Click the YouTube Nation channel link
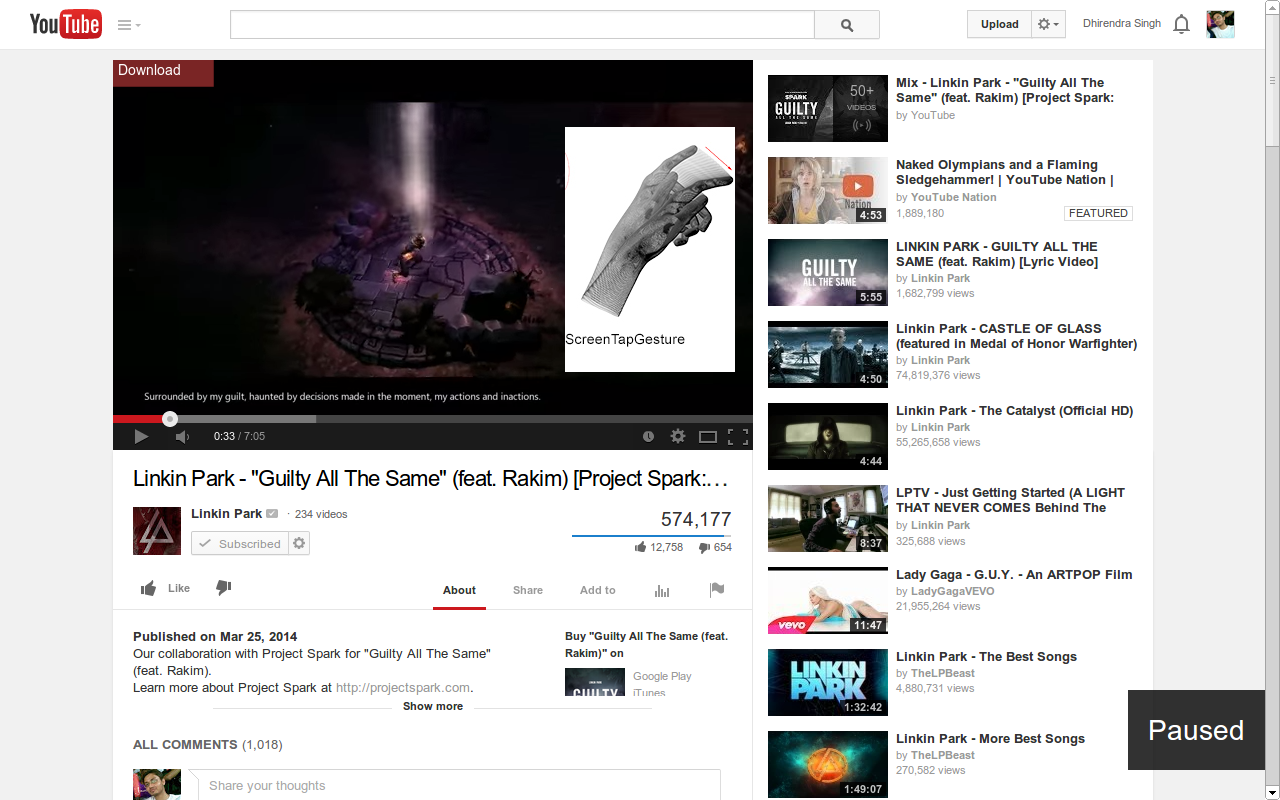This screenshot has height=800, width=1280. [x=954, y=197]
